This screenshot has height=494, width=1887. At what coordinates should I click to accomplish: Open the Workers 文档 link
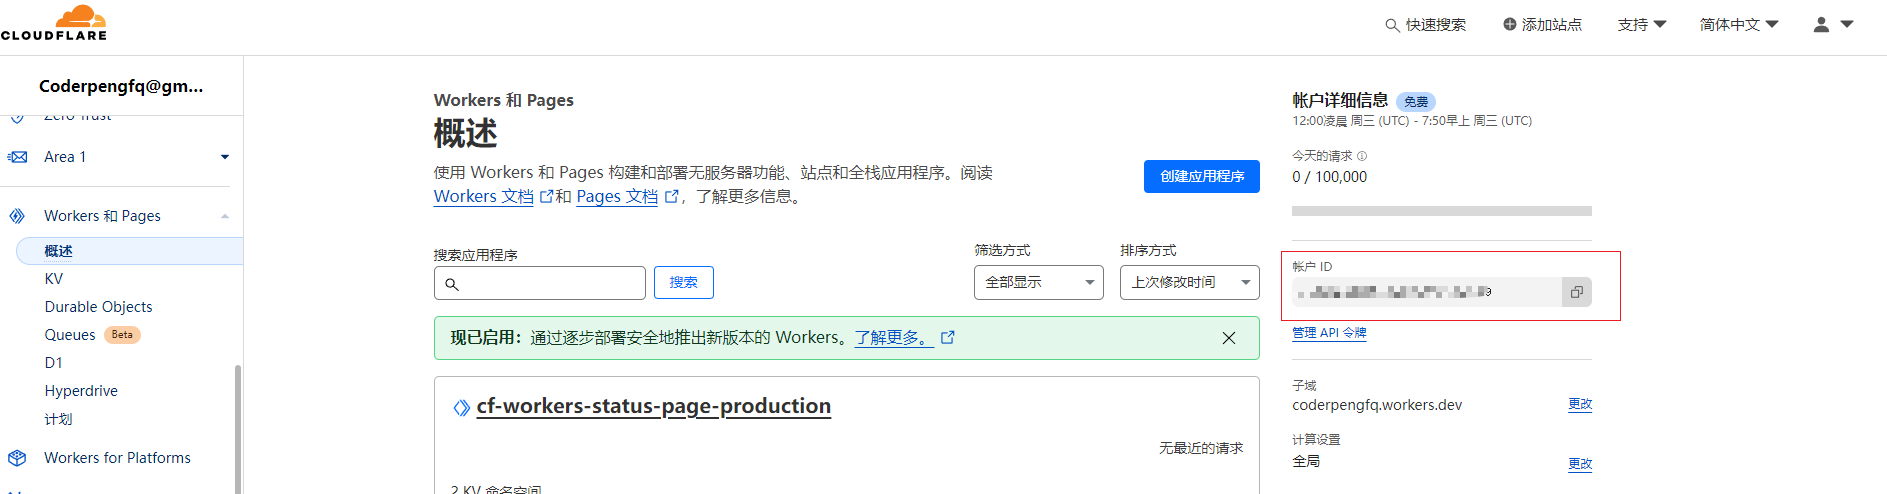(484, 196)
